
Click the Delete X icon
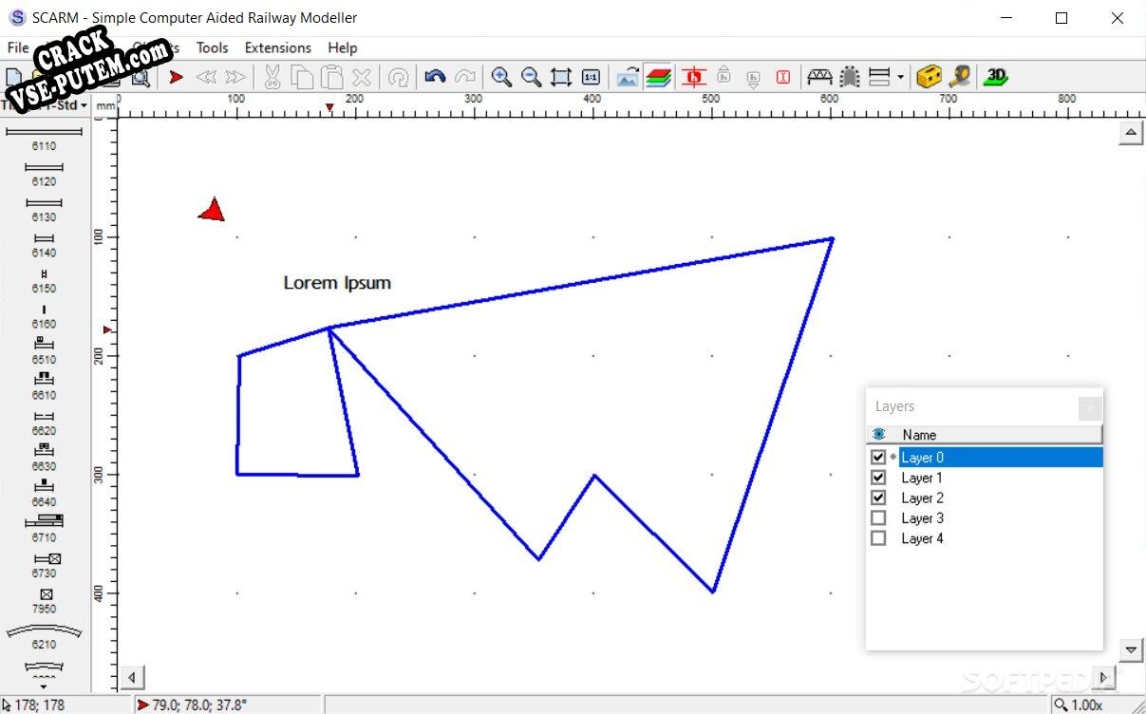click(362, 77)
